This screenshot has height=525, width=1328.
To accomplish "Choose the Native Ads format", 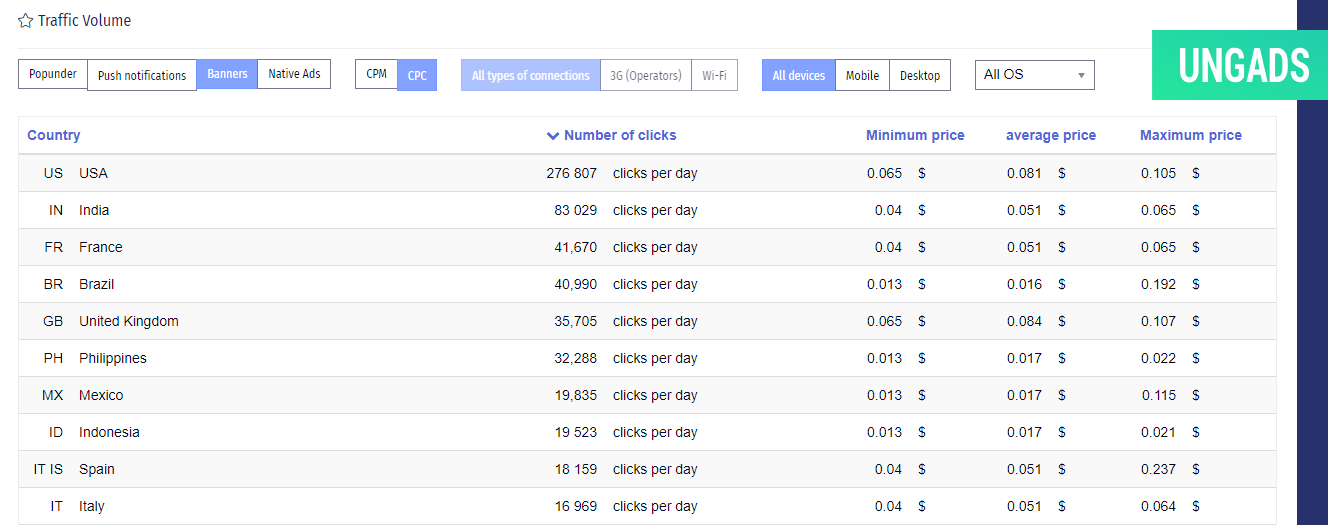I will [294, 74].
